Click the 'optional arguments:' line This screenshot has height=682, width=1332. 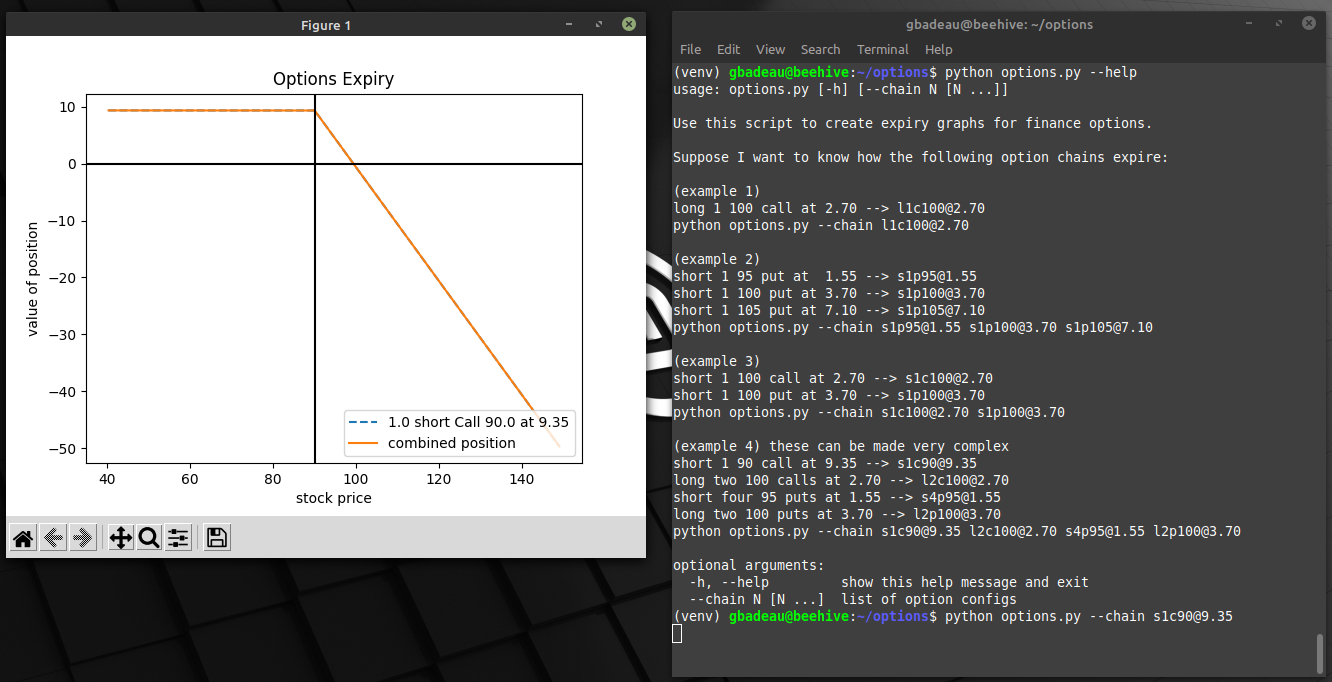click(749, 565)
